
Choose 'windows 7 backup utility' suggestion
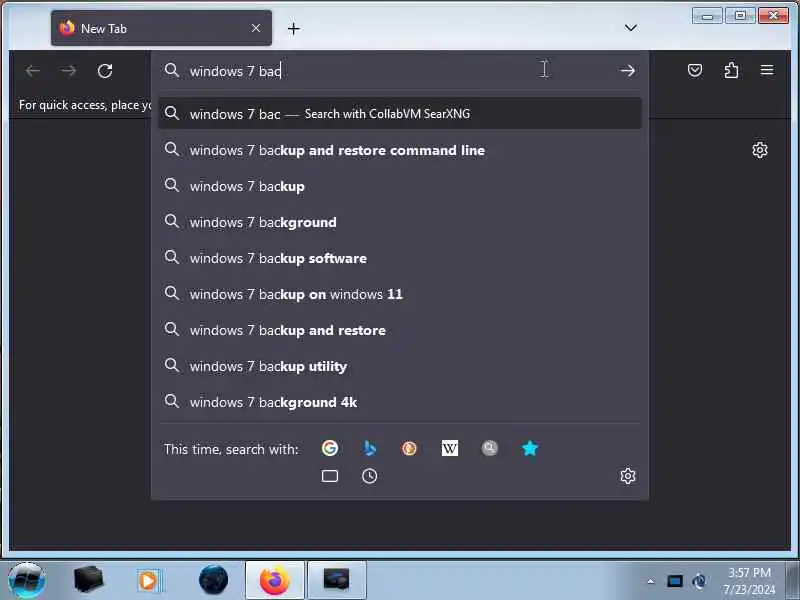(x=400, y=366)
